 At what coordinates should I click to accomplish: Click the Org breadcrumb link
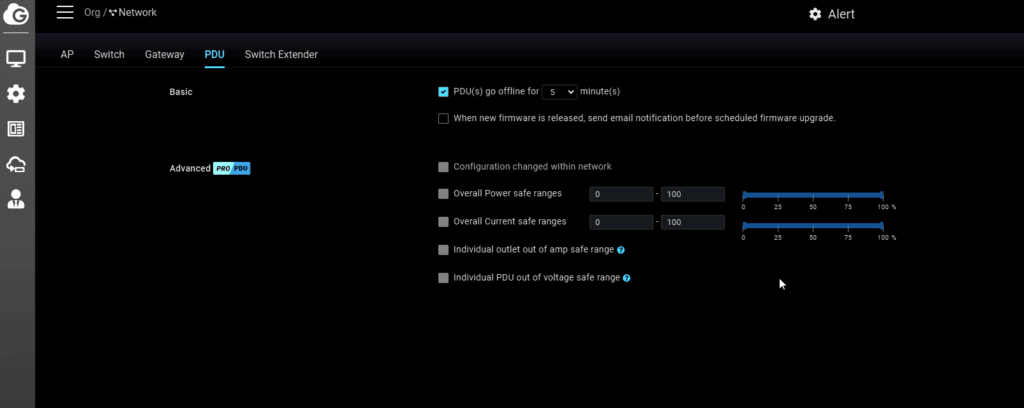pos(93,13)
